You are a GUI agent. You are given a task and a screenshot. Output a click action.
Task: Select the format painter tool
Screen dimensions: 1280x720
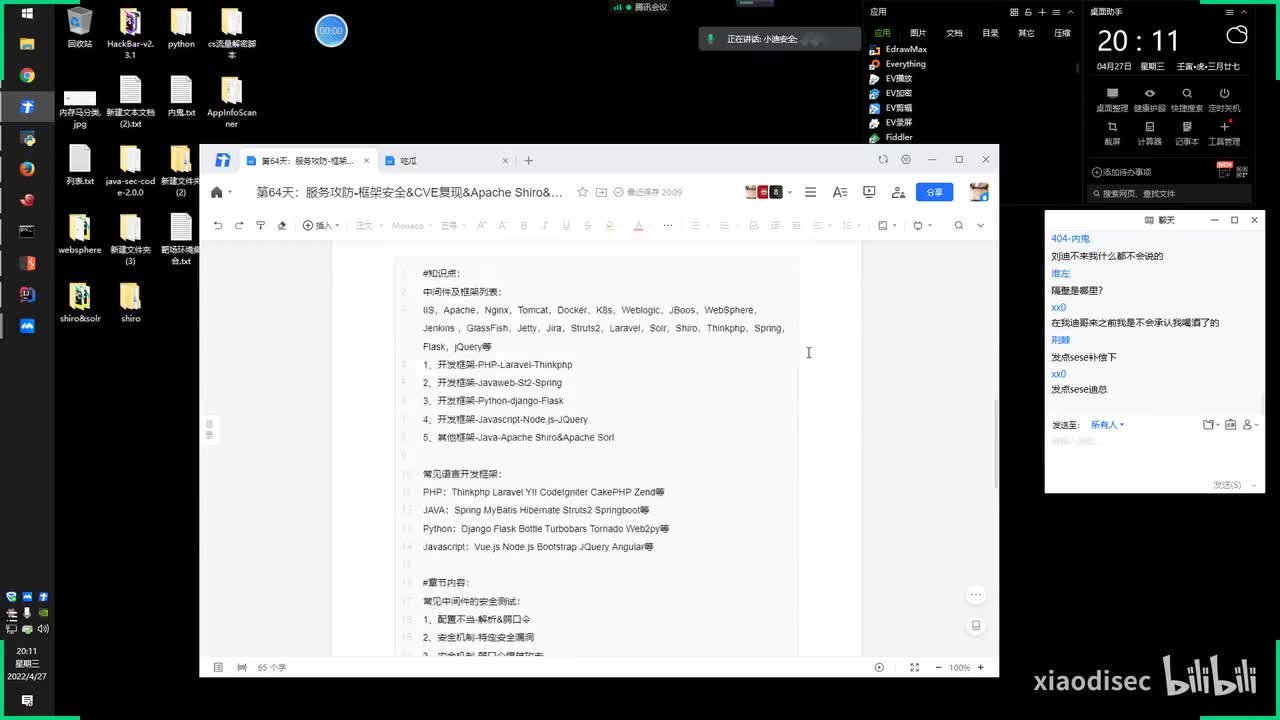(x=260, y=225)
